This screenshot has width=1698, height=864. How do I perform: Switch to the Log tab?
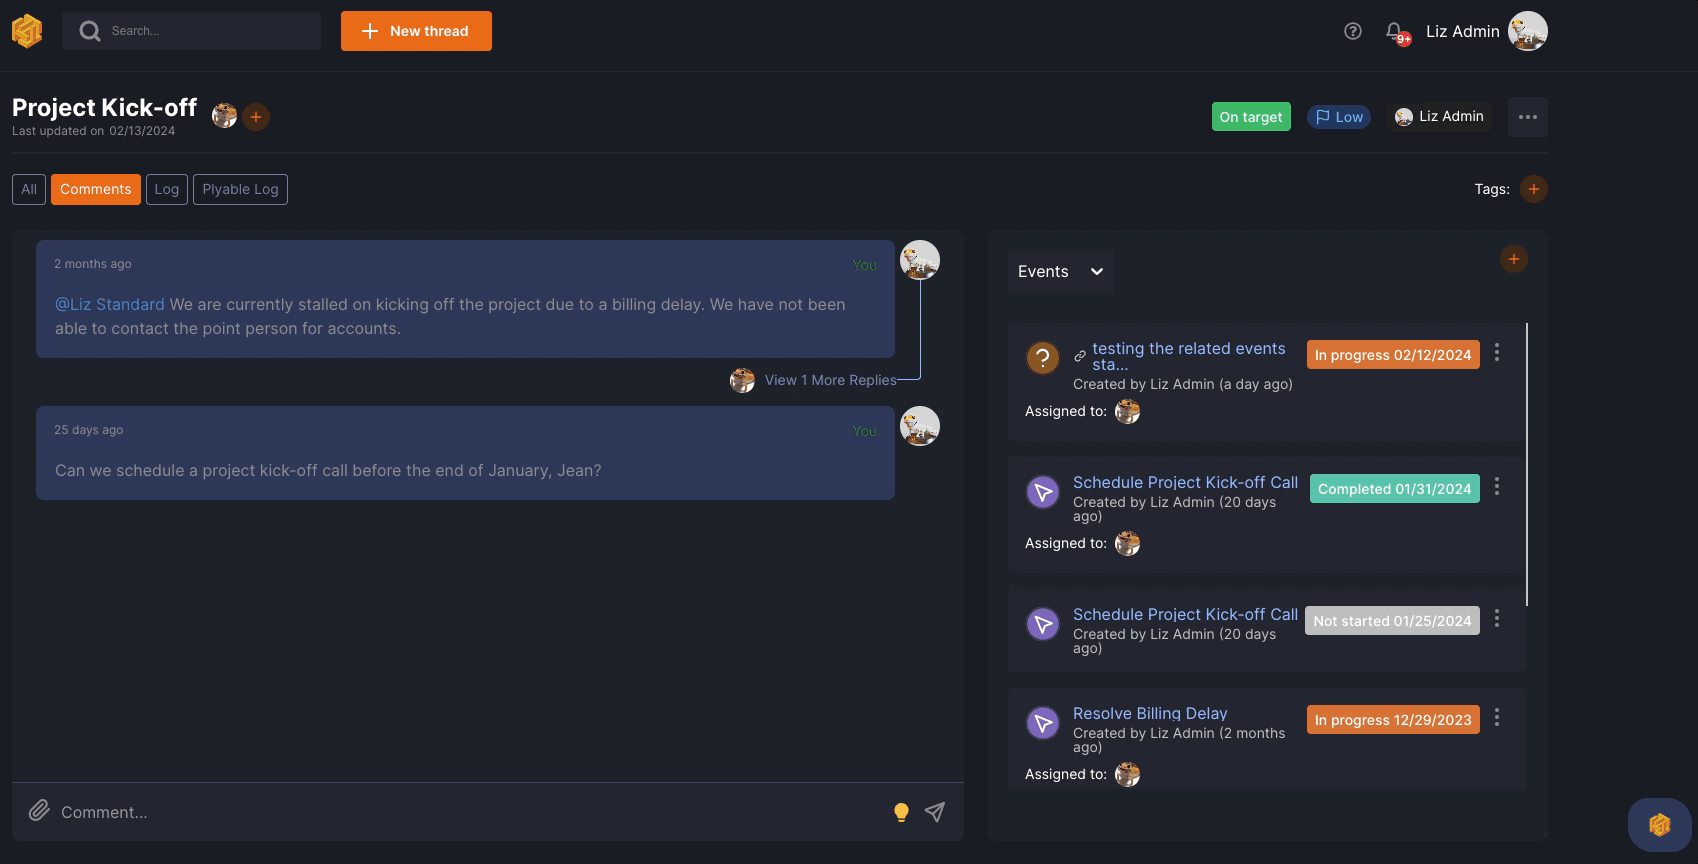pos(166,189)
